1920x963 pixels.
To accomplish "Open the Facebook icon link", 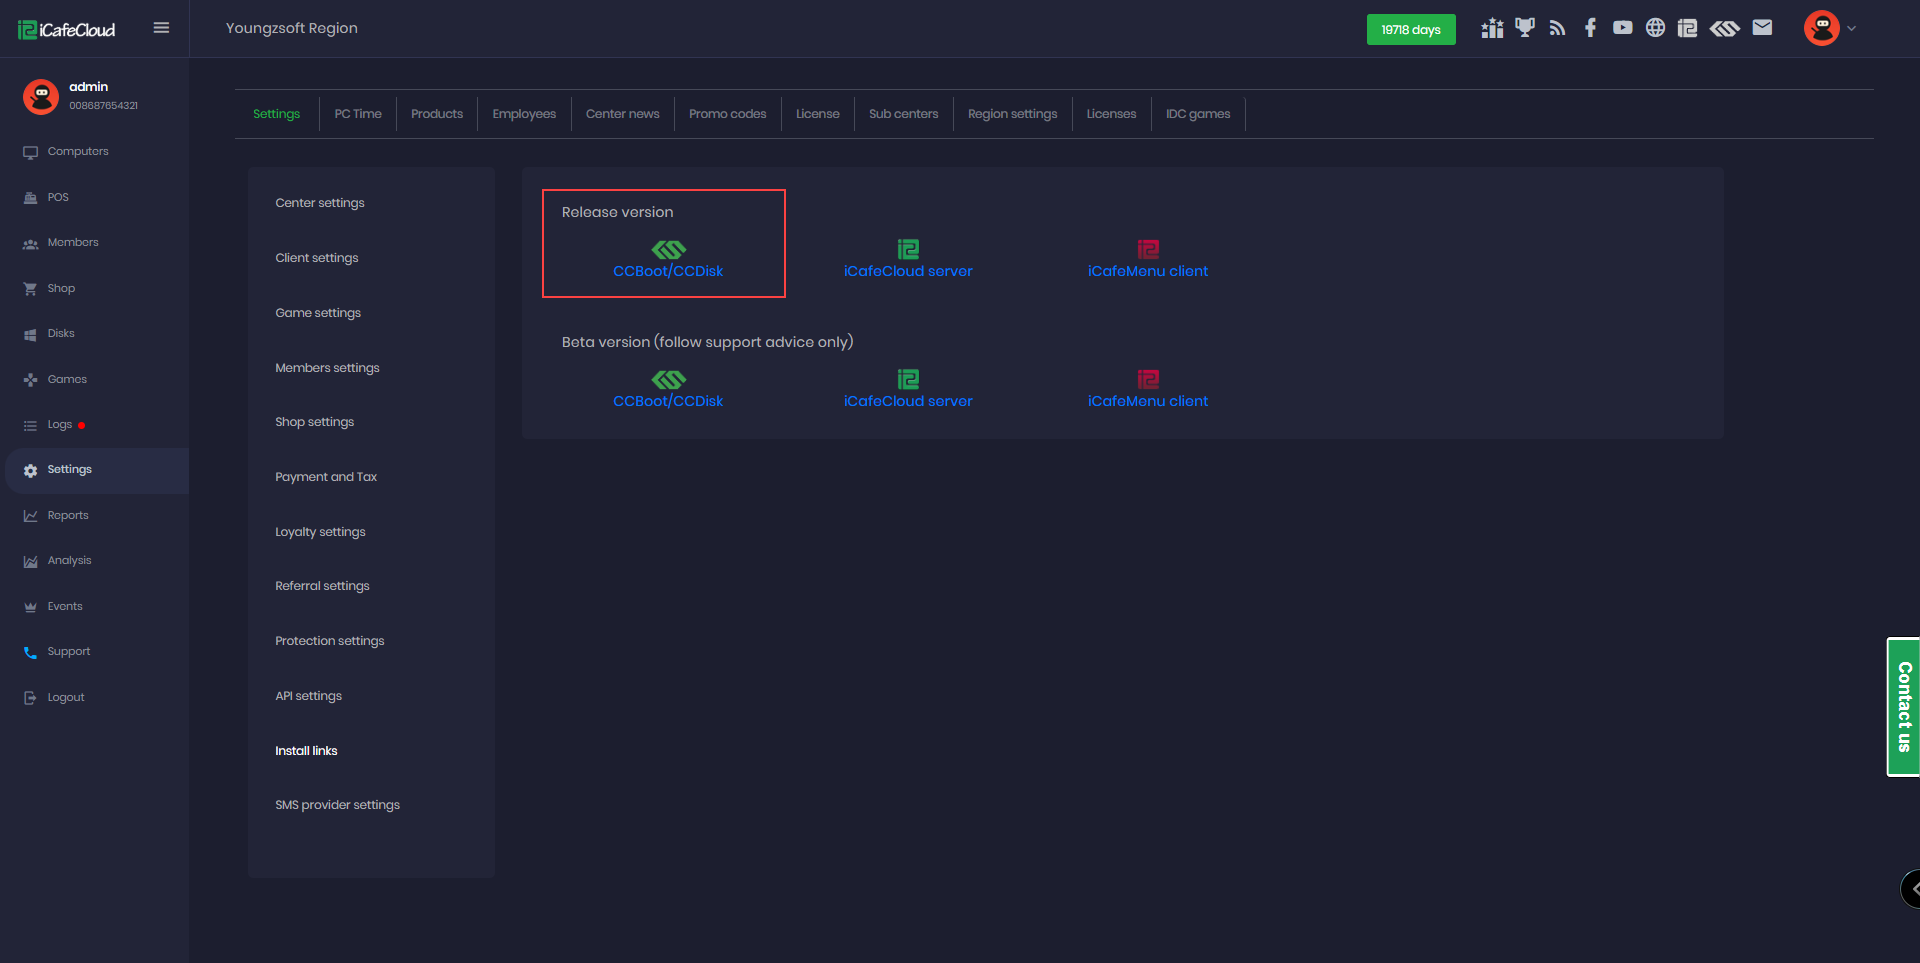I will click(x=1590, y=28).
